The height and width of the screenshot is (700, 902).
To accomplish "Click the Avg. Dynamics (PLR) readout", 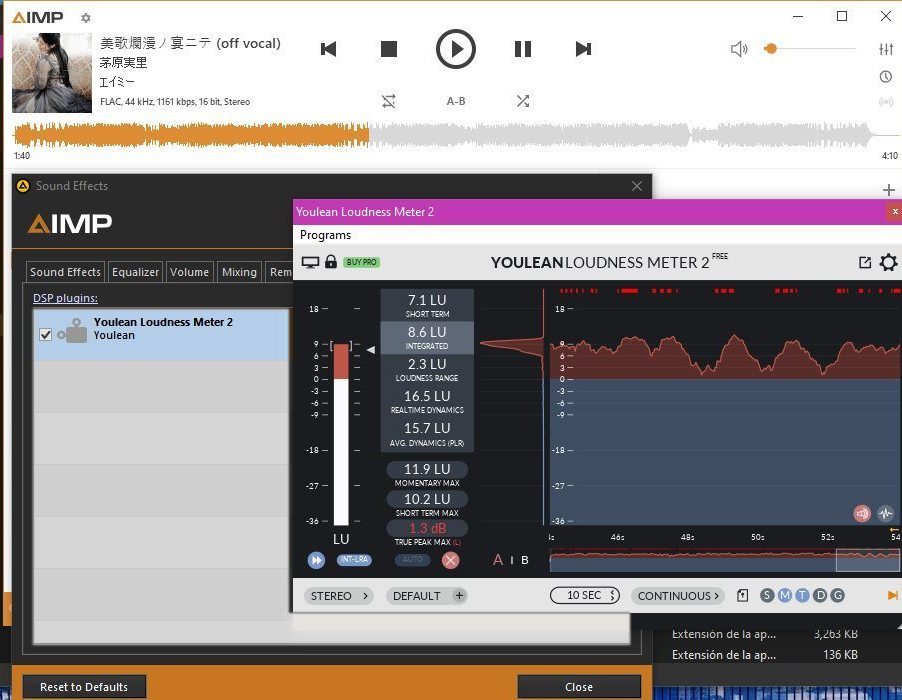I will point(427,434).
